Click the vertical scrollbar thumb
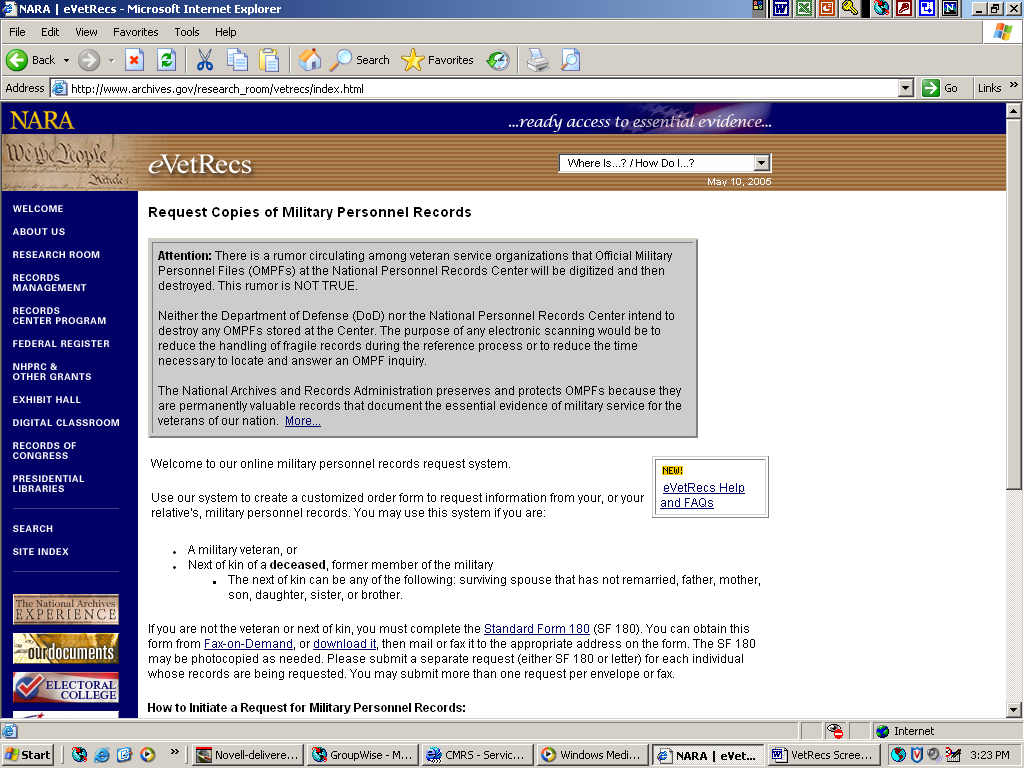This screenshot has height=768, width=1024. pyautogui.click(x=1013, y=304)
